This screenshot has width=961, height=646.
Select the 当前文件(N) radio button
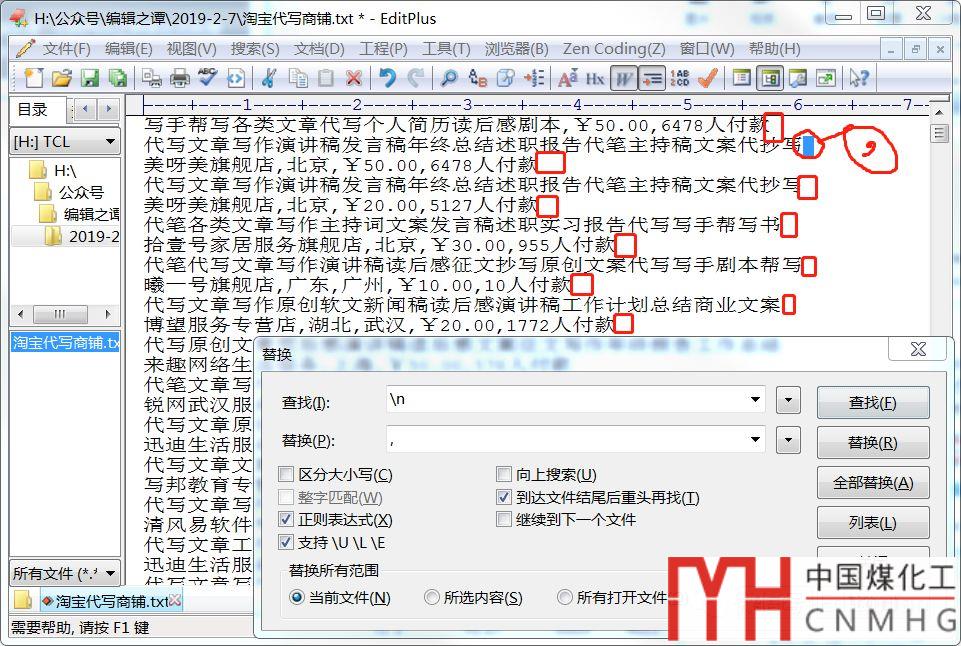pos(297,597)
